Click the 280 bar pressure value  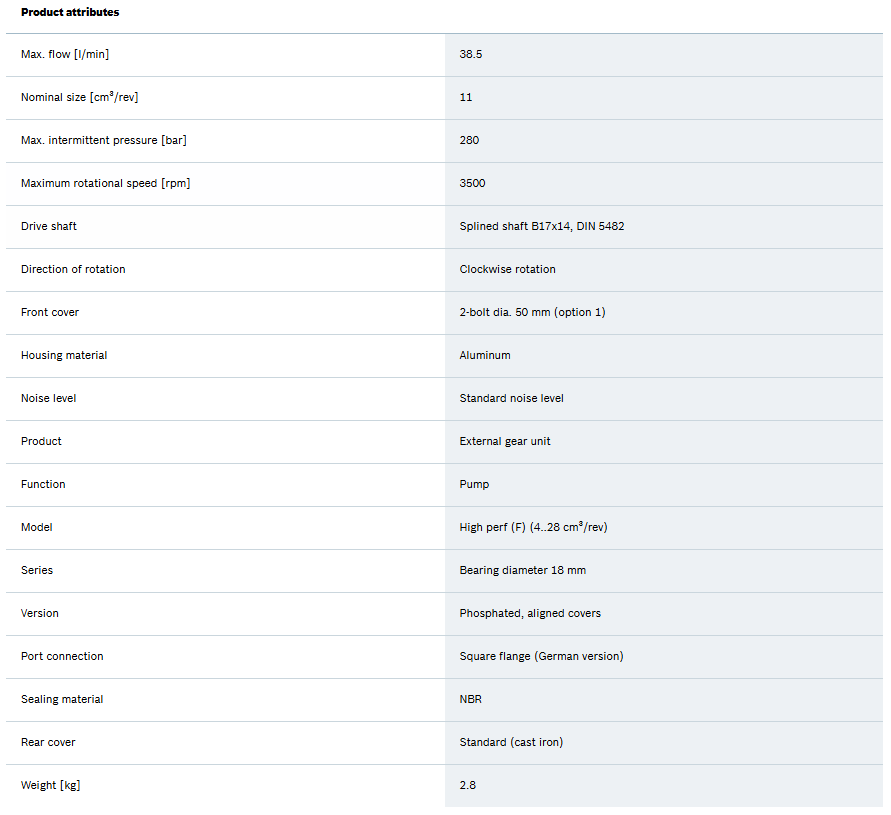(469, 140)
